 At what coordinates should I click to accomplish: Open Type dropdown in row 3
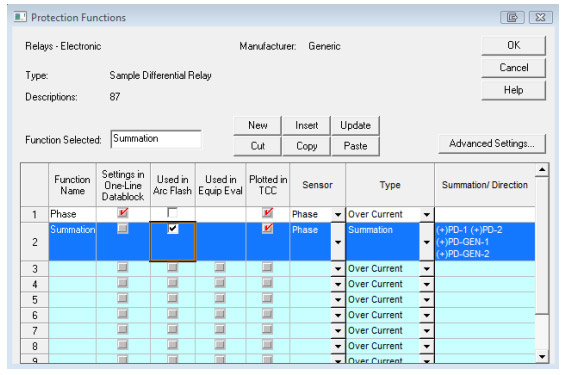coord(427,269)
